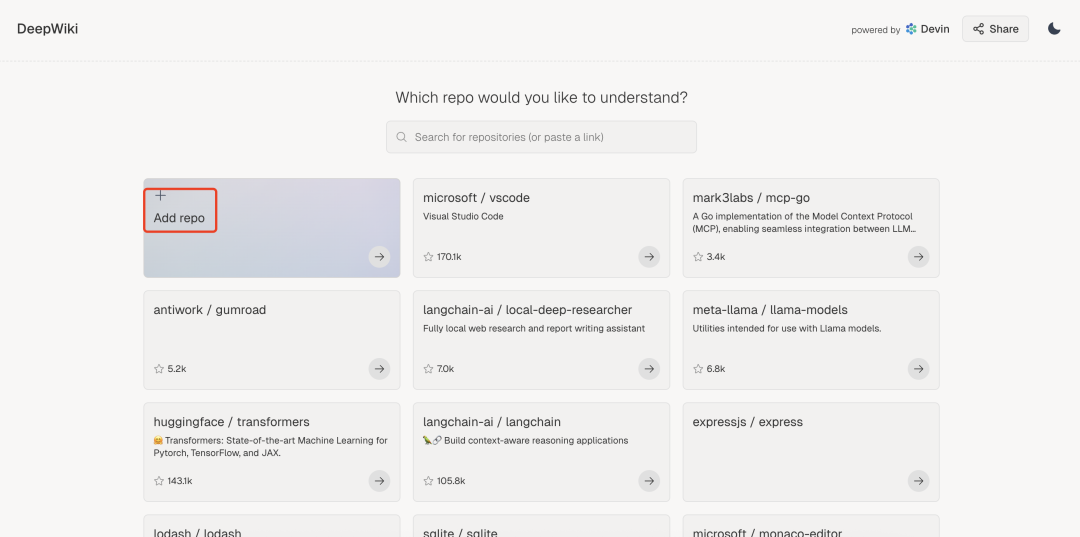Open the expressjs / express arrow button
Image resolution: width=1080 pixels, height=537 pixels.
point(918,481)
